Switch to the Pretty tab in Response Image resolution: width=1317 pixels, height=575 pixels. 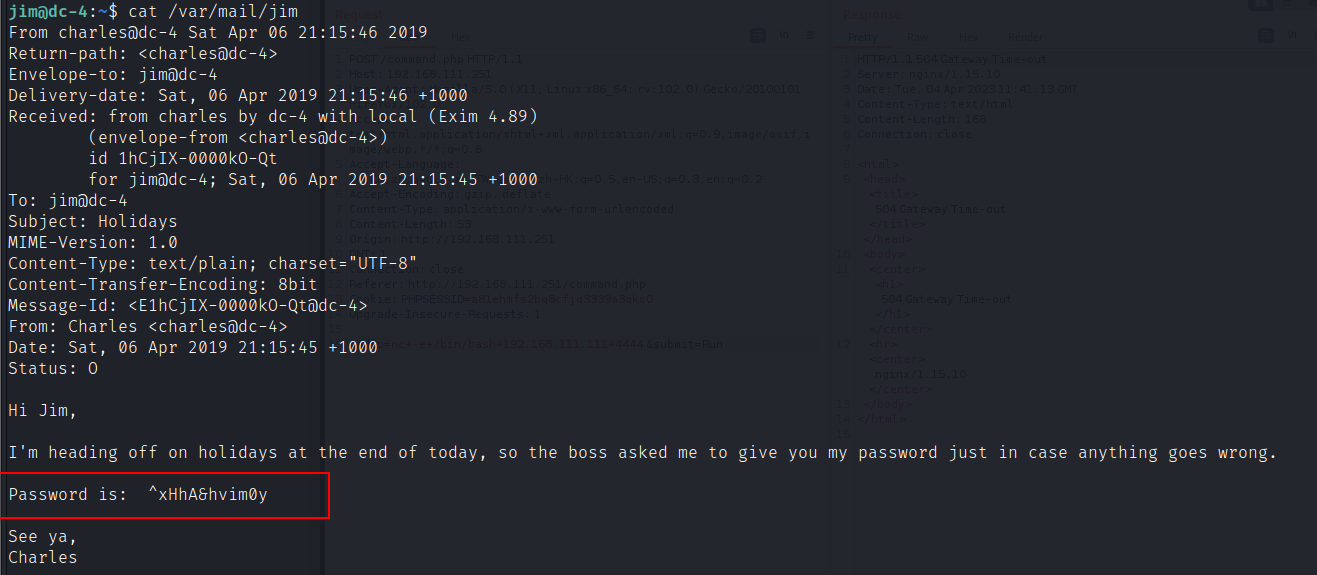[x=862, y=37]
